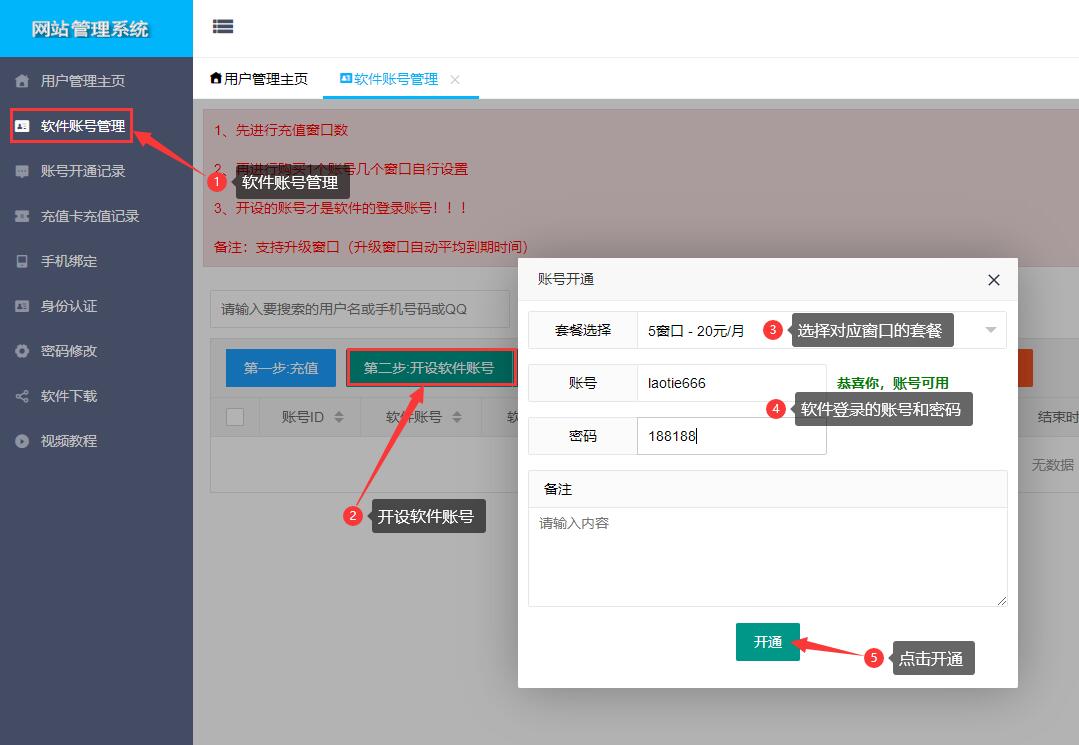Click the search box for username or phone
This screenshot has height=745, width=1079.
[x=360, y=310]
